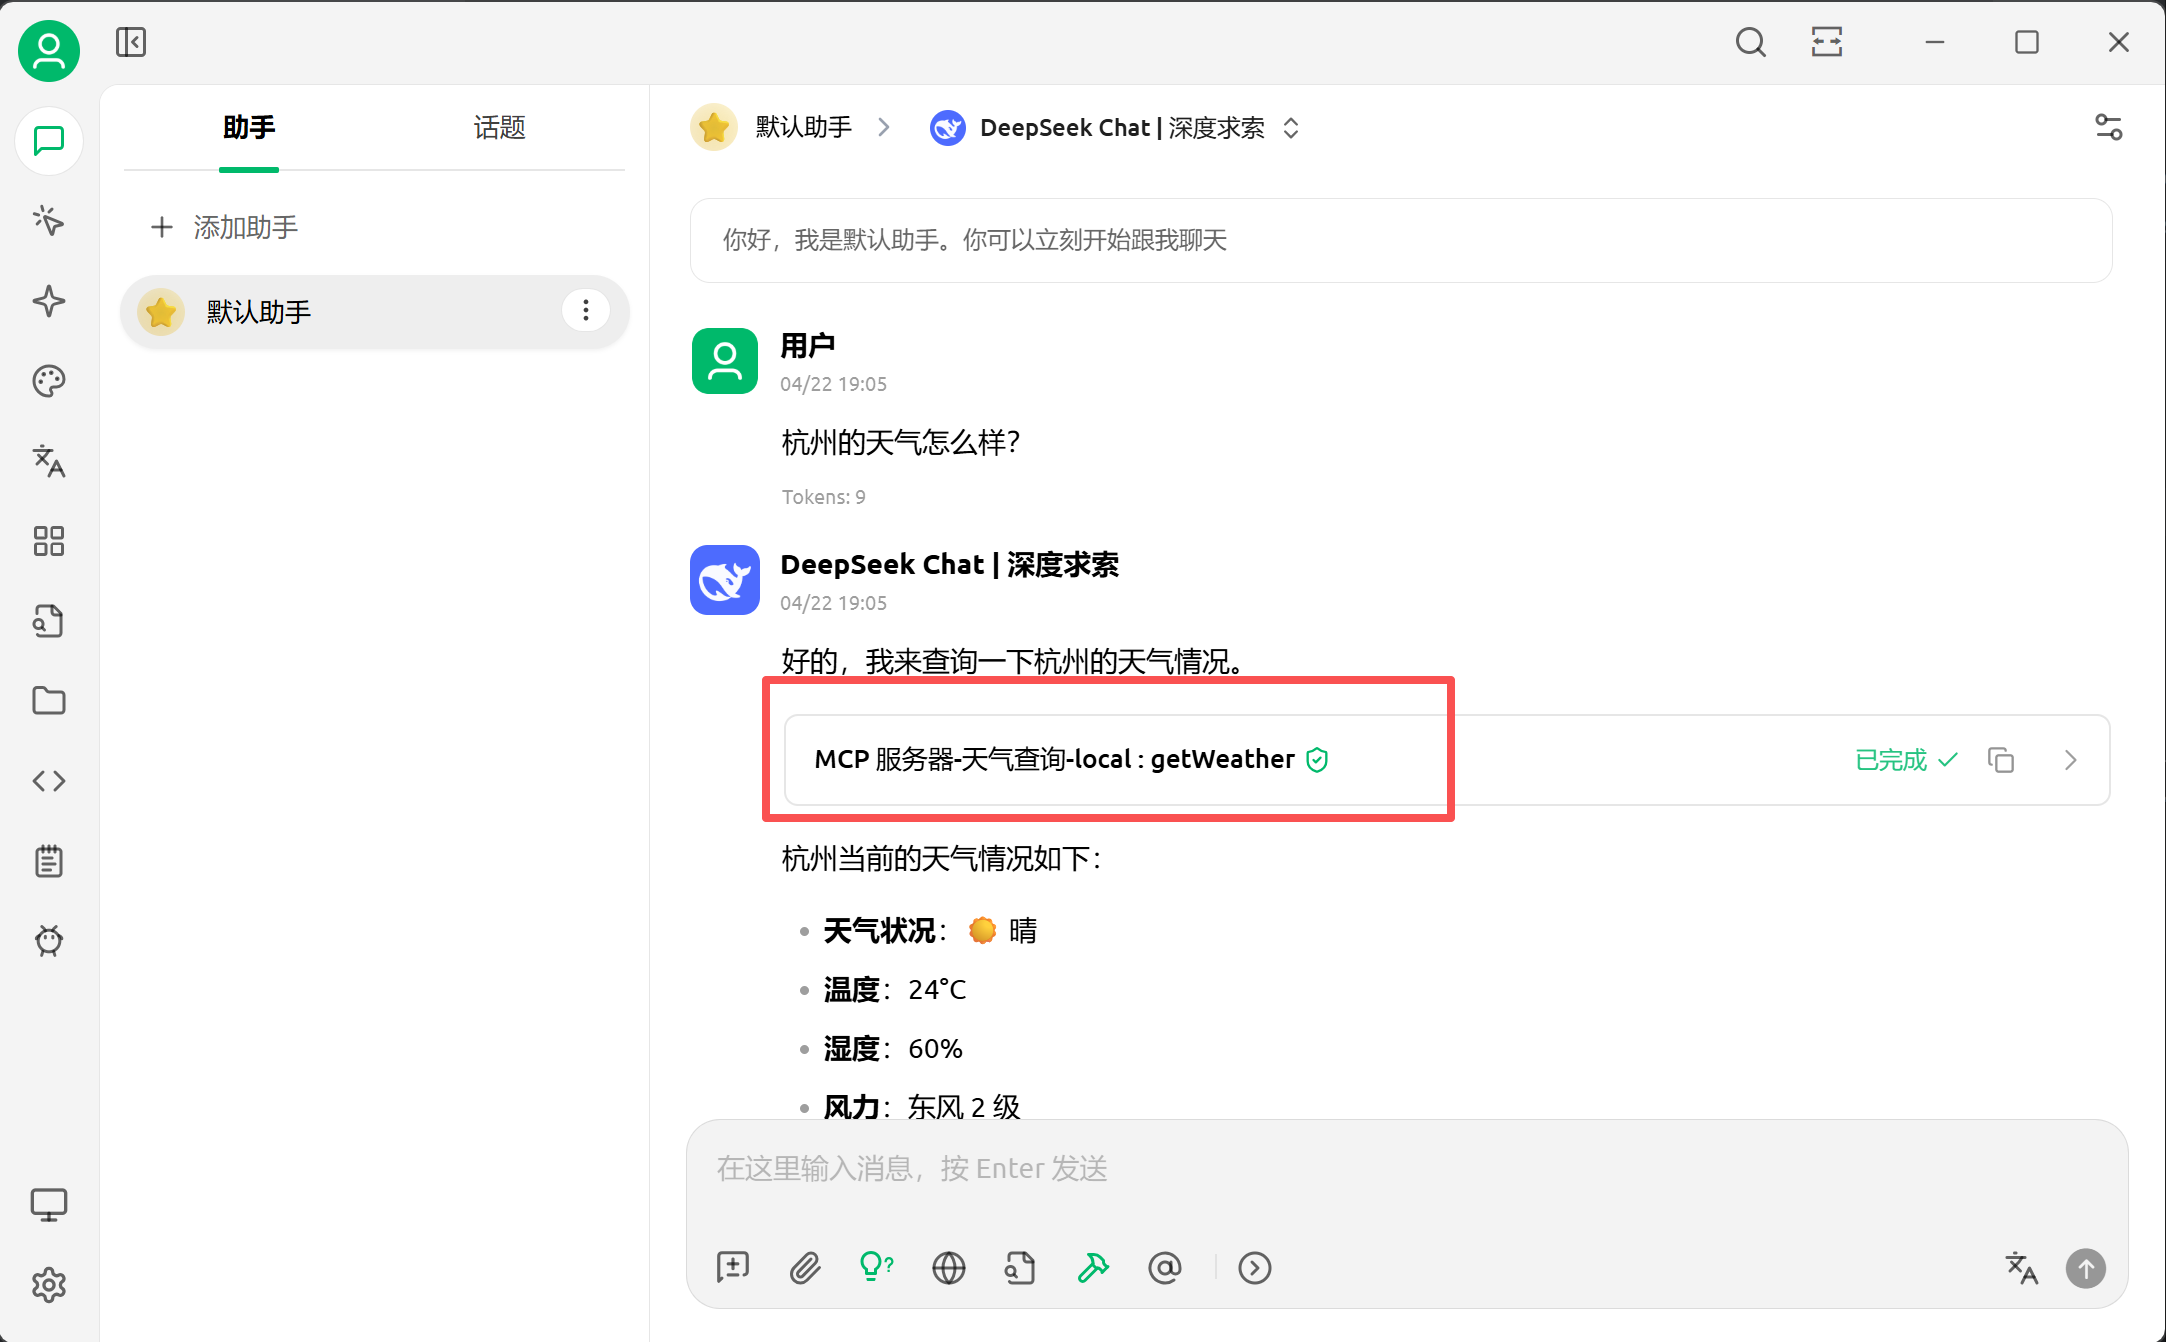The width and height of the screenshot is (2166, 1342).
Task: Toggle web search globe in input bar
Action: (948, 1268)
